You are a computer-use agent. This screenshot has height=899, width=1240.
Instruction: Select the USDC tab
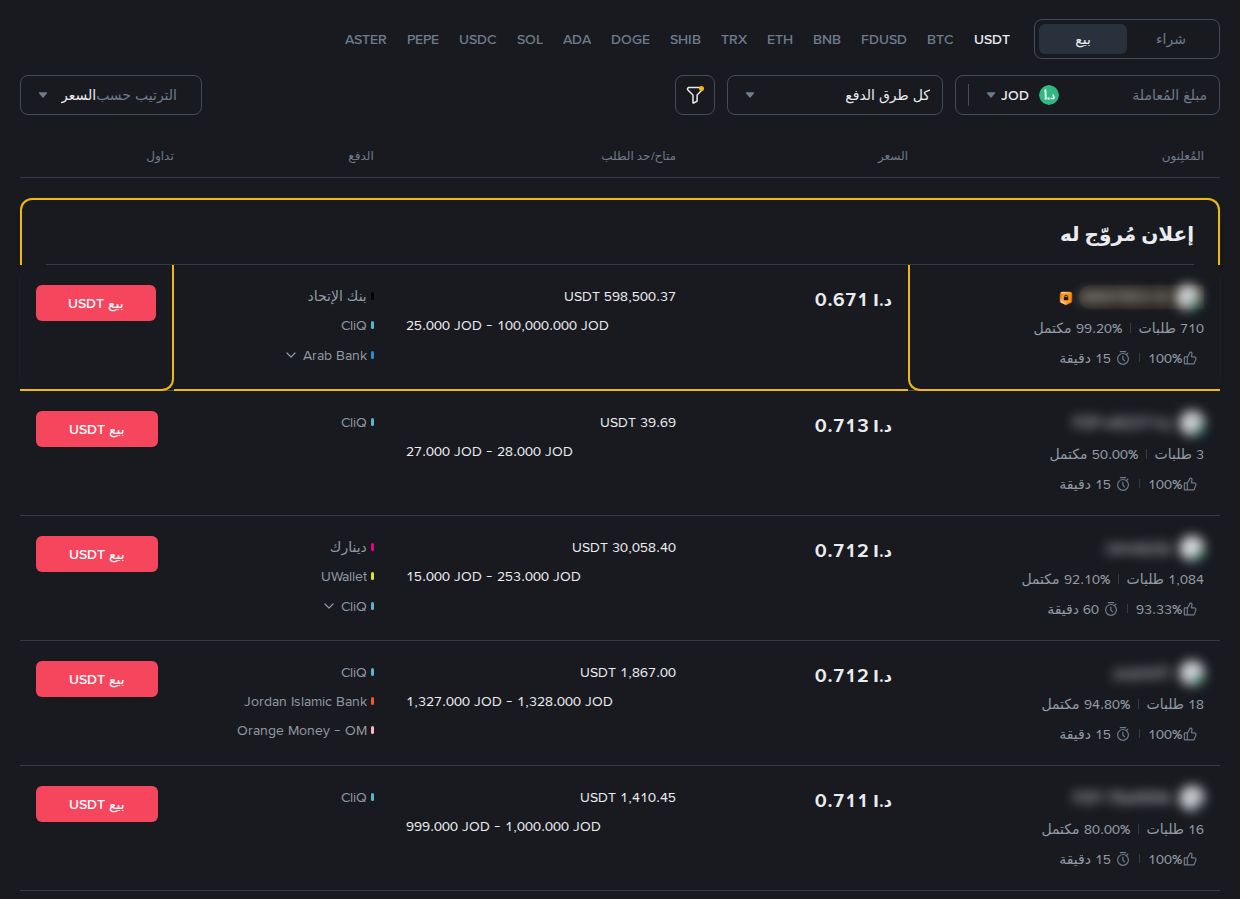(x=478, y=40)
